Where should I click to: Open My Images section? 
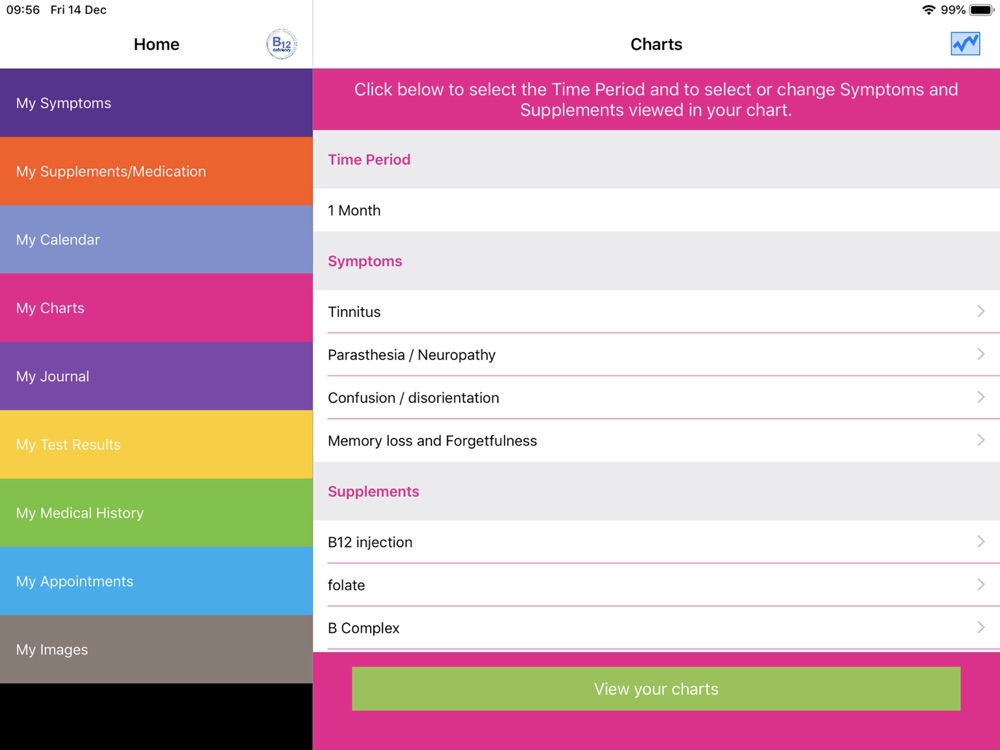[156, 649]
